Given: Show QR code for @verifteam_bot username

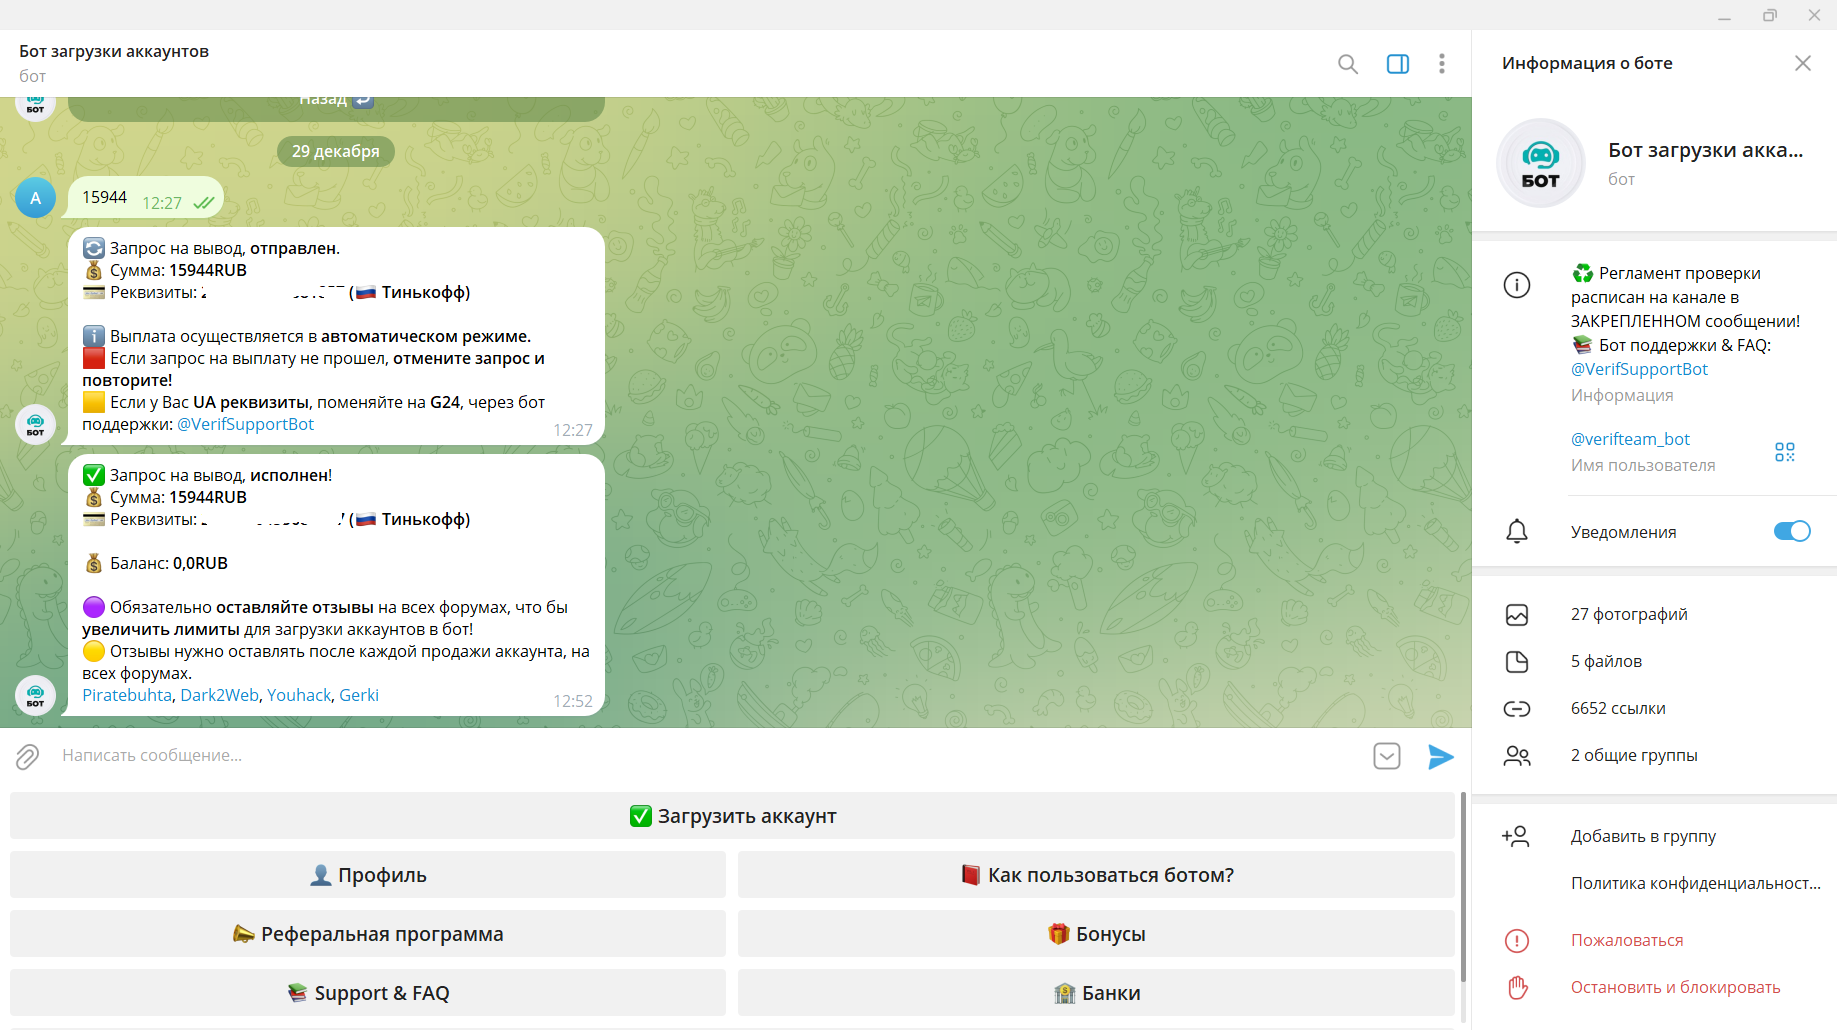Looking at the screenshot, I should 1784,452.
